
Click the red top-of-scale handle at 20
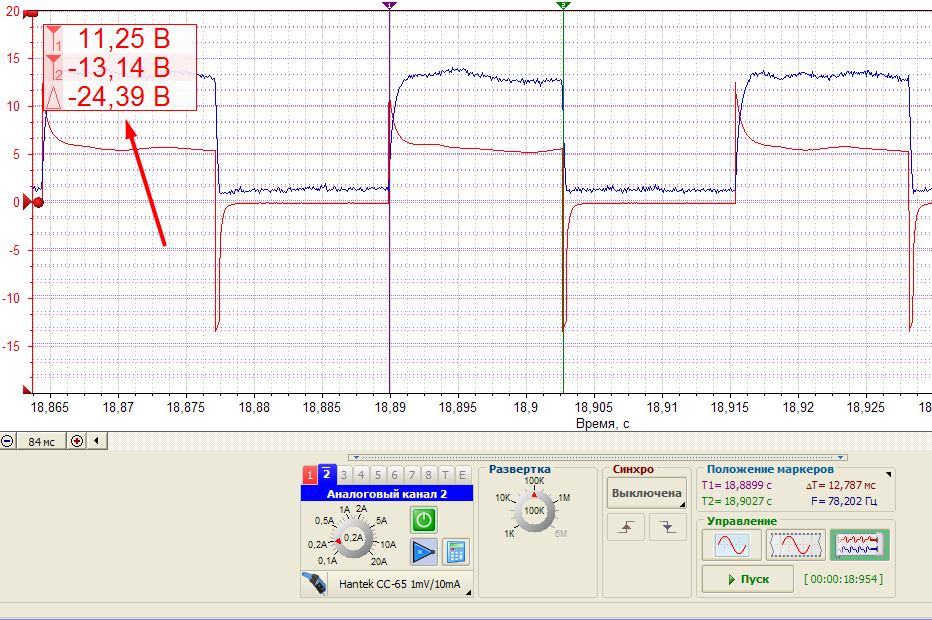(31, 14)
